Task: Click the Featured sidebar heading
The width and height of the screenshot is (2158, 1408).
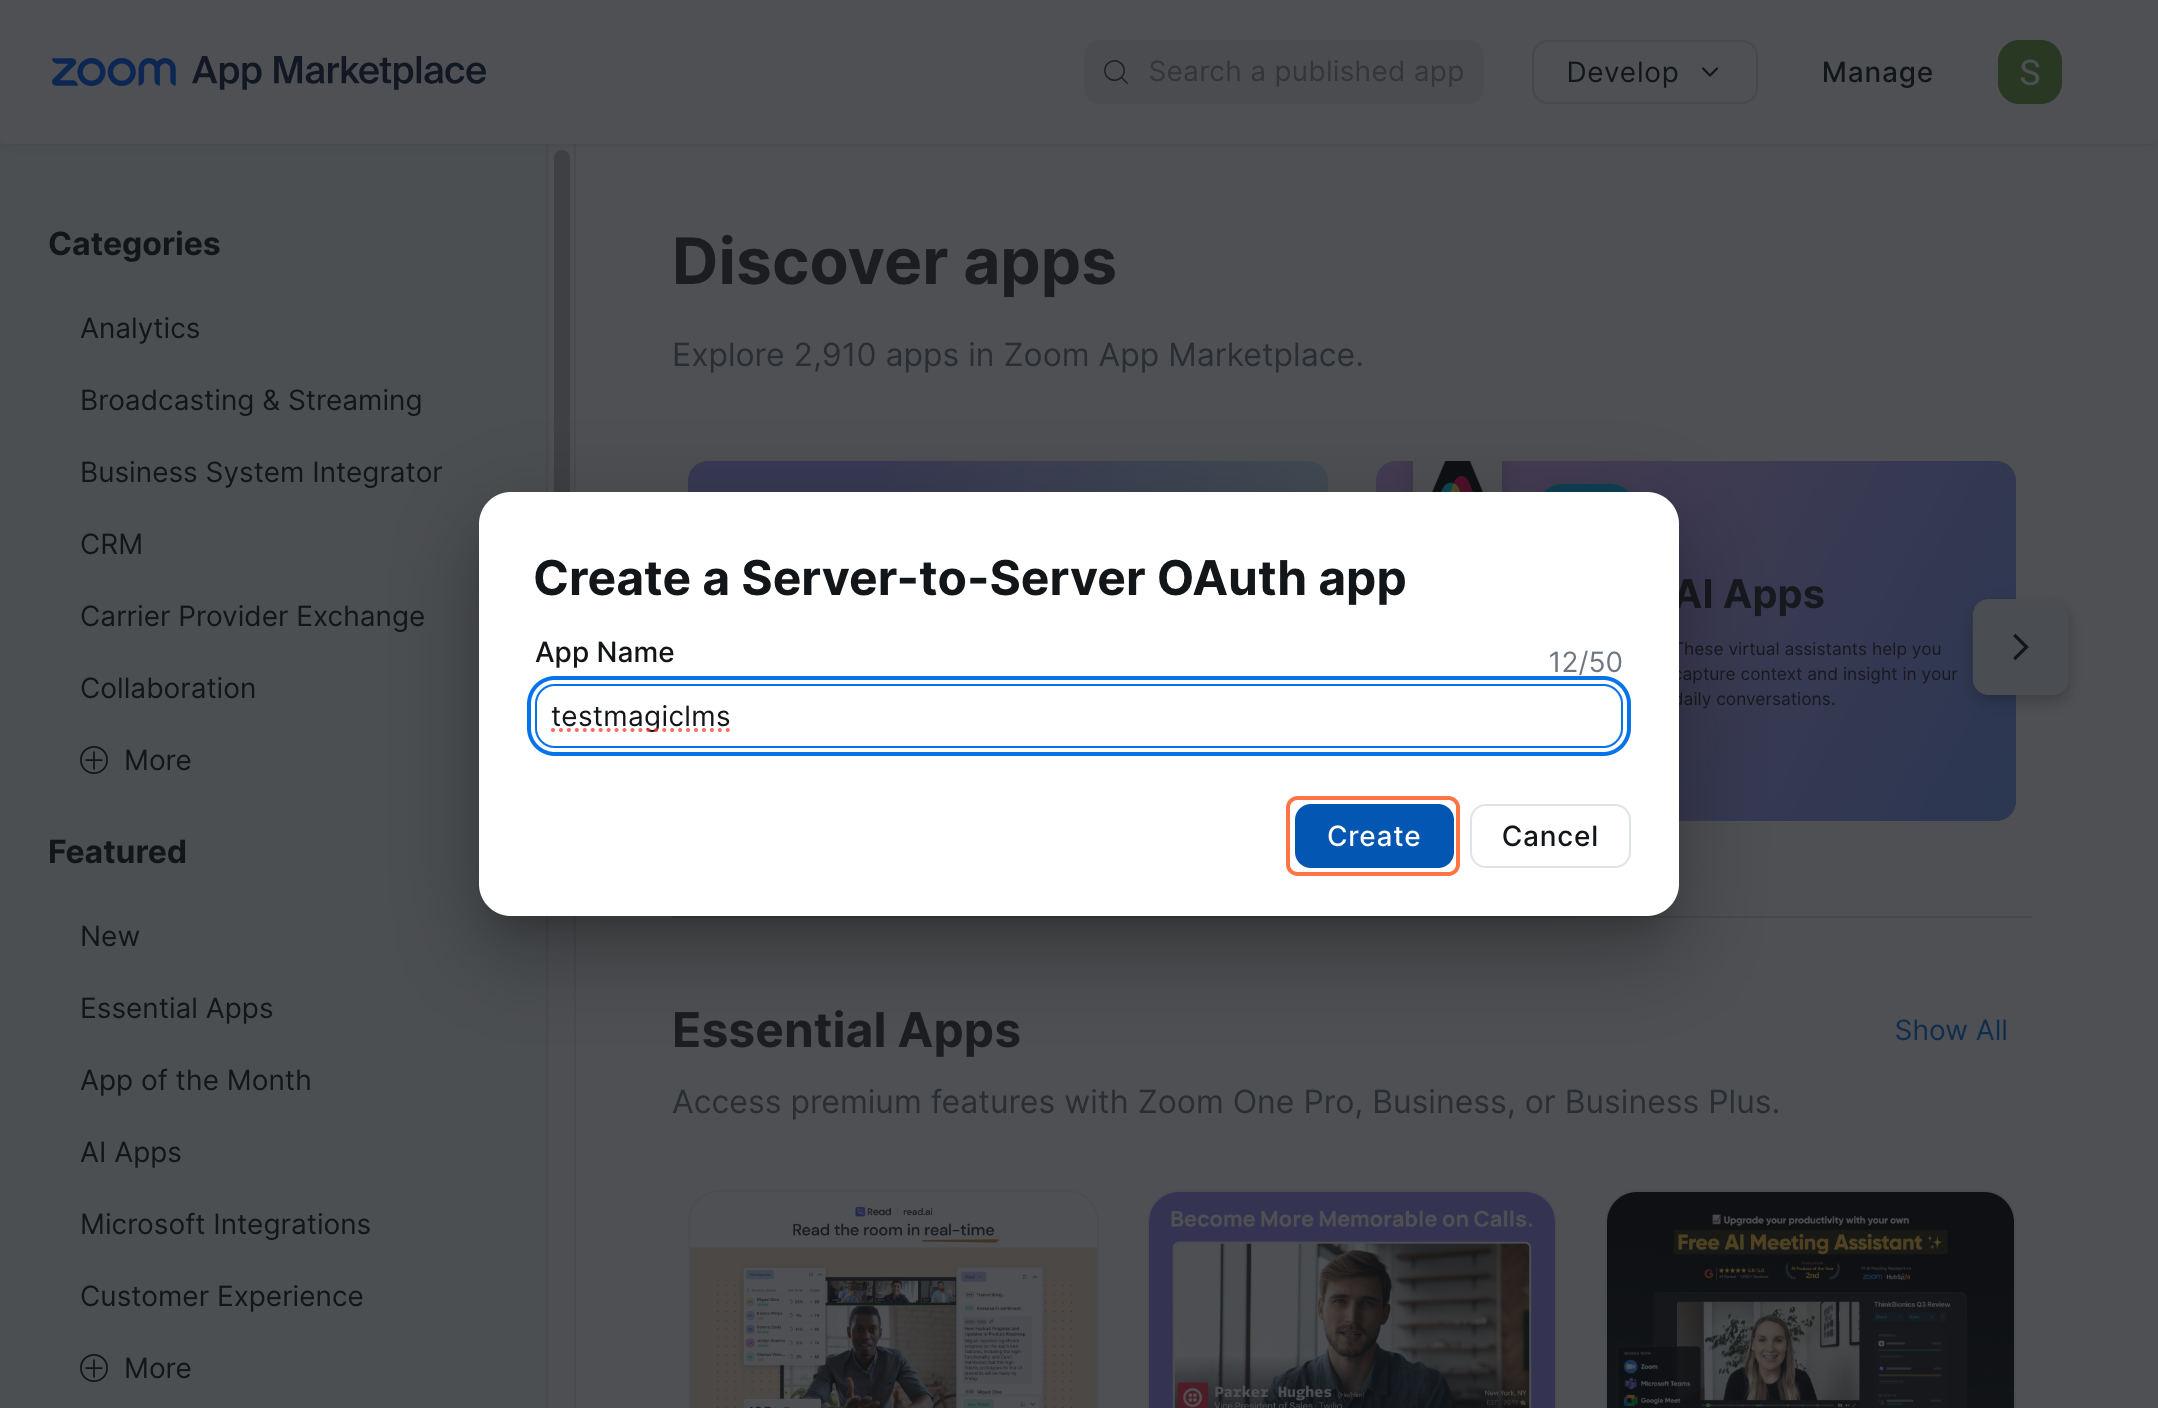Action: 117,852
